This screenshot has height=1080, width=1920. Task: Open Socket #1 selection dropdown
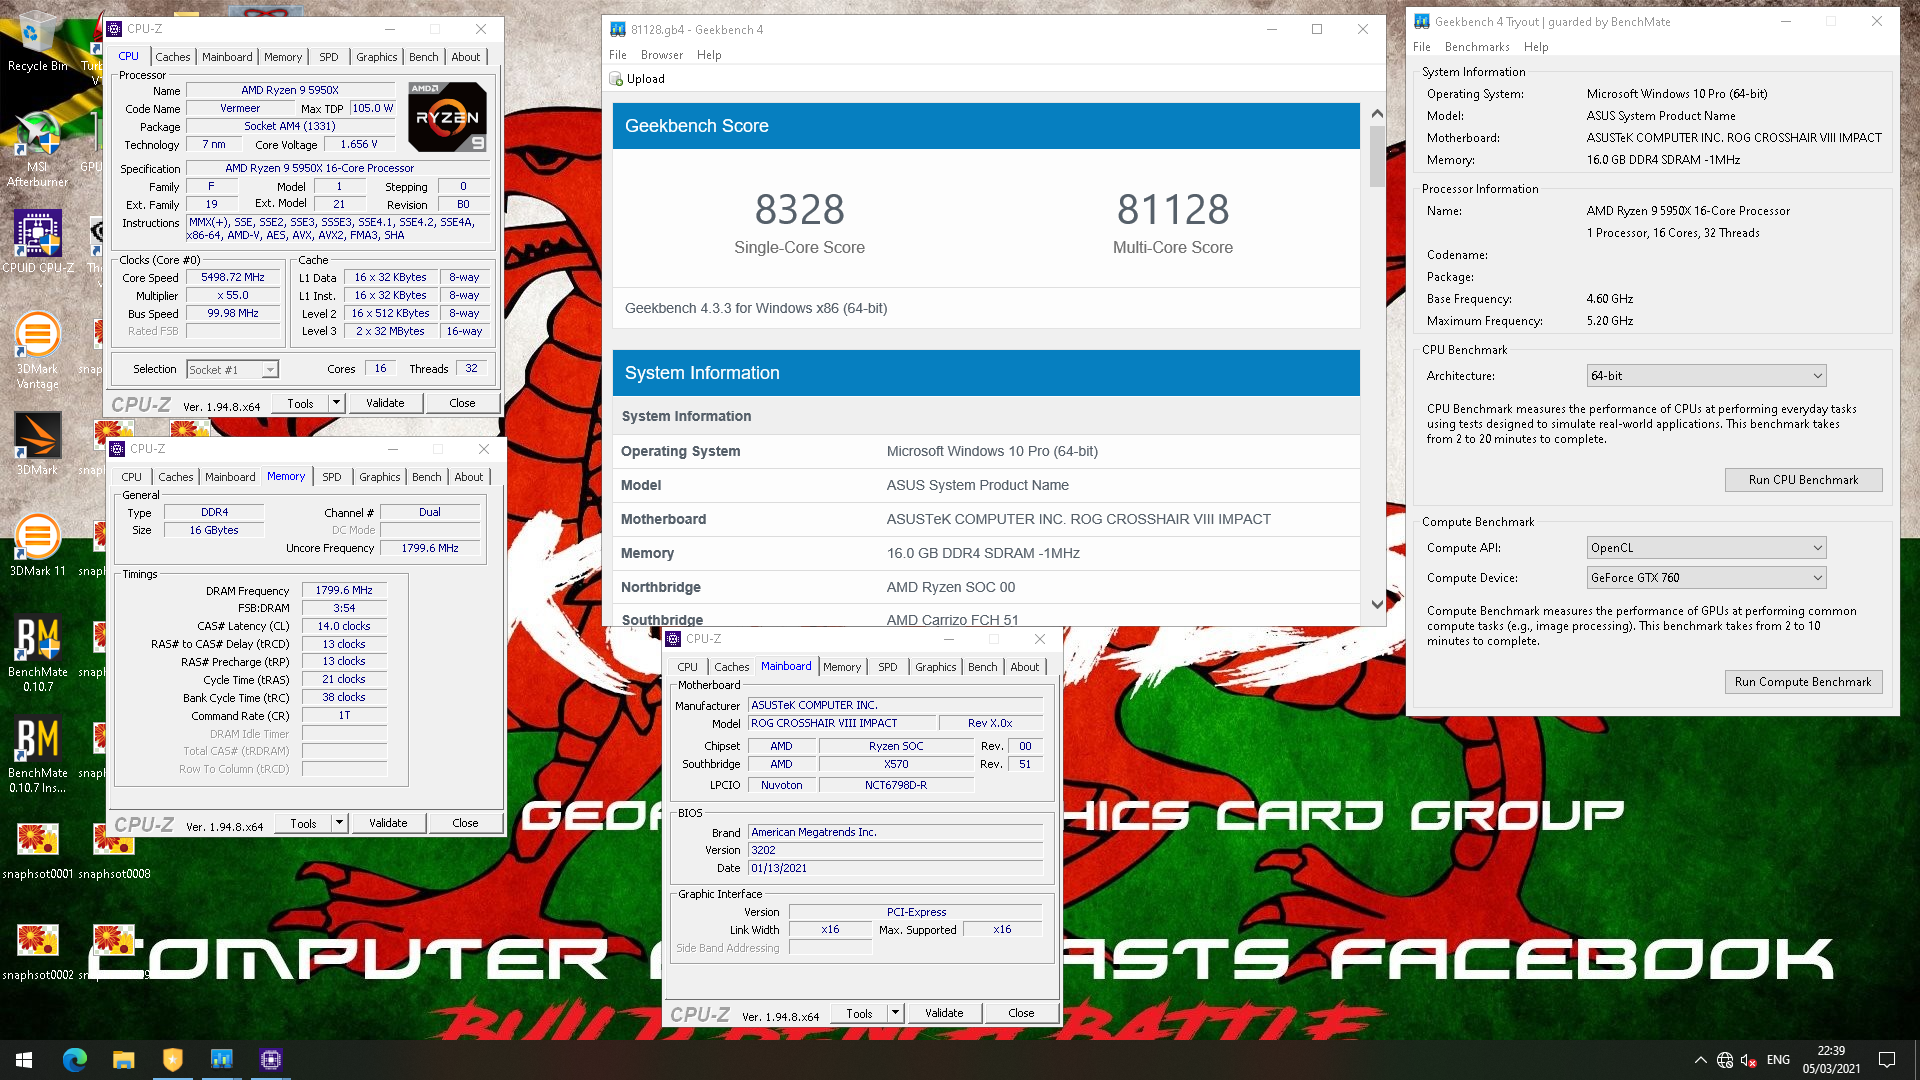click(x=232, y=370)
